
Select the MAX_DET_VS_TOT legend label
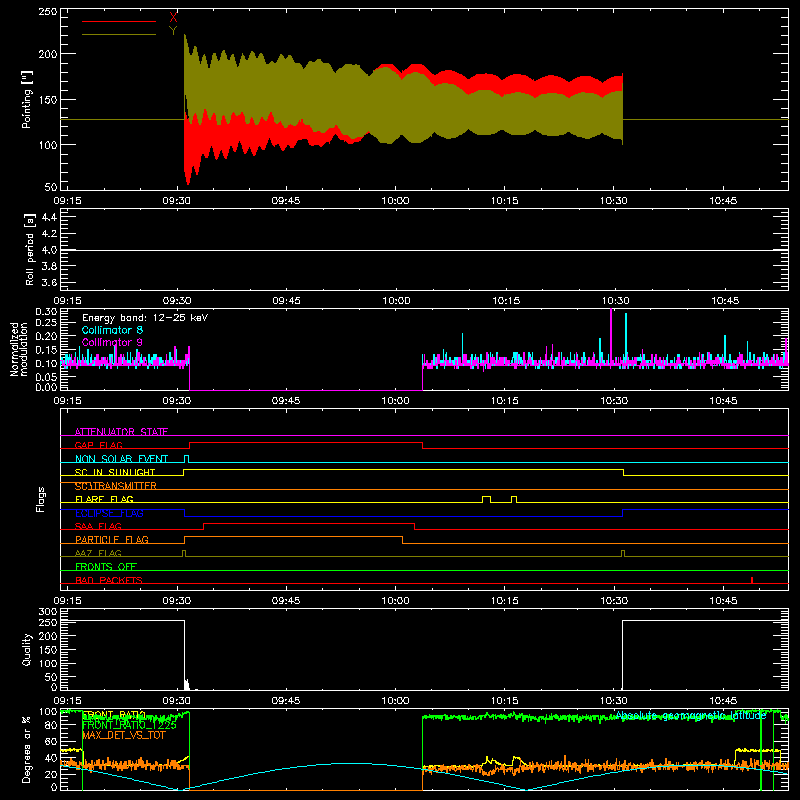click(x=124, y=735)
